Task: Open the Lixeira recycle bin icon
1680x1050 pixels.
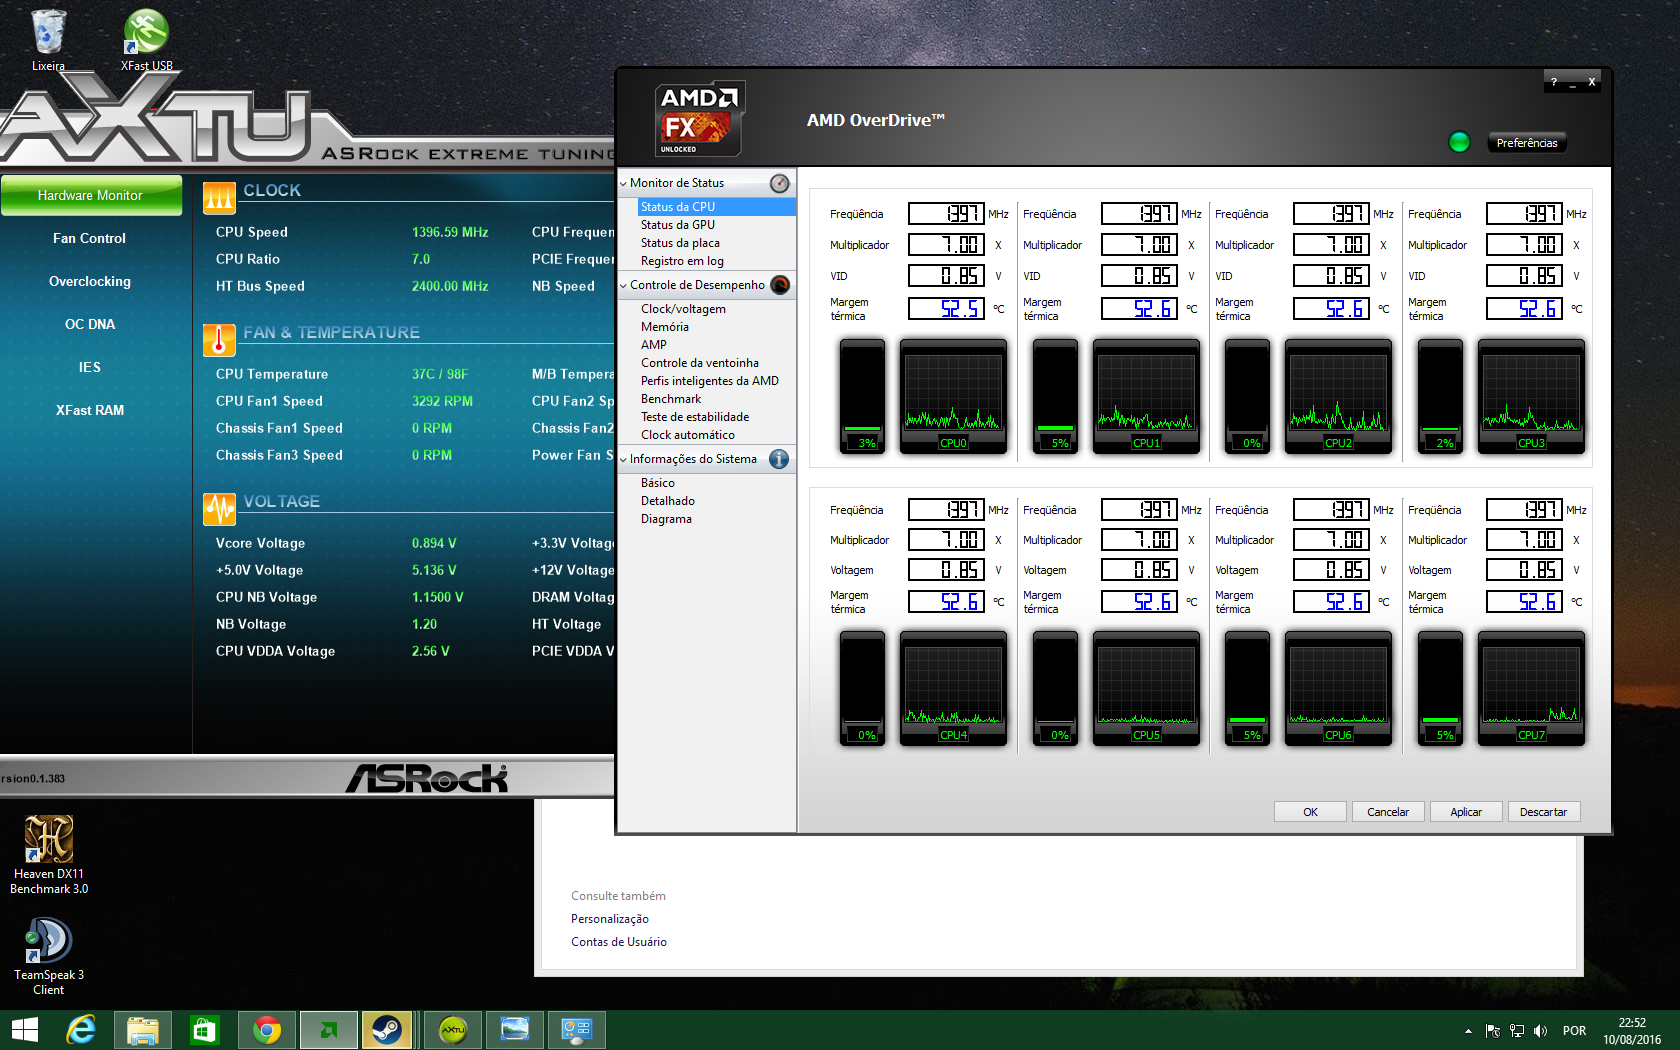Action: tap(48, 40)
